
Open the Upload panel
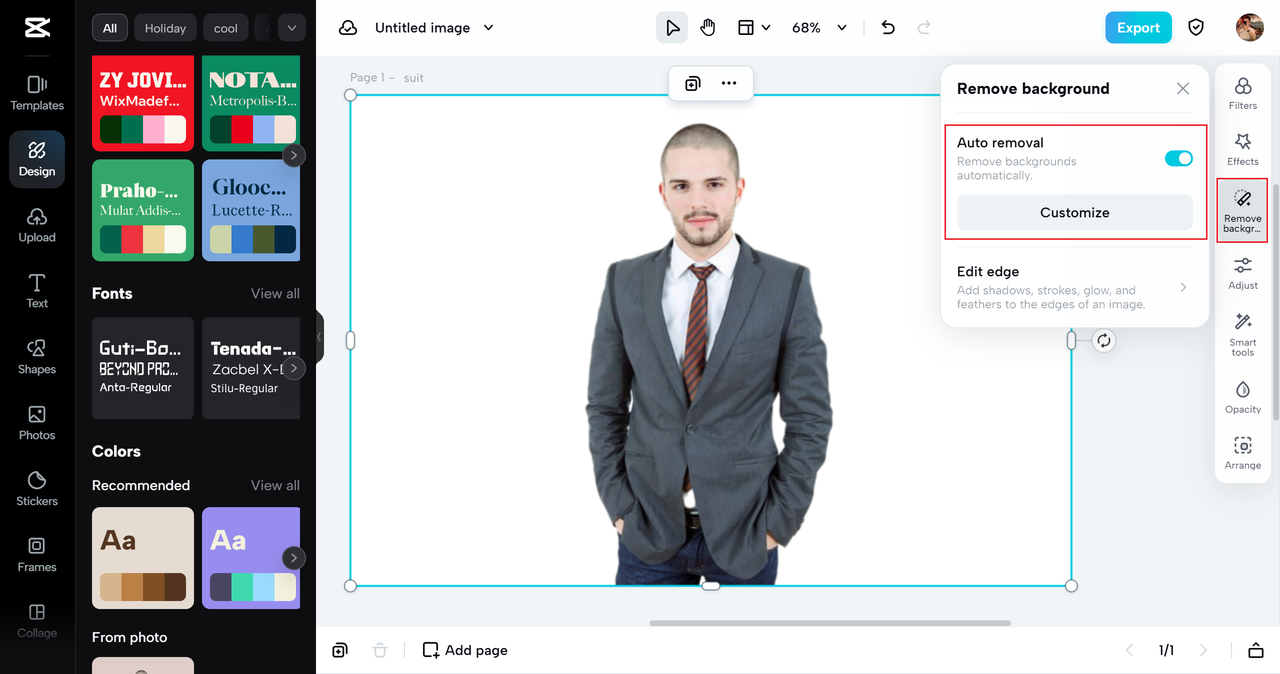(x=37, y=225)
